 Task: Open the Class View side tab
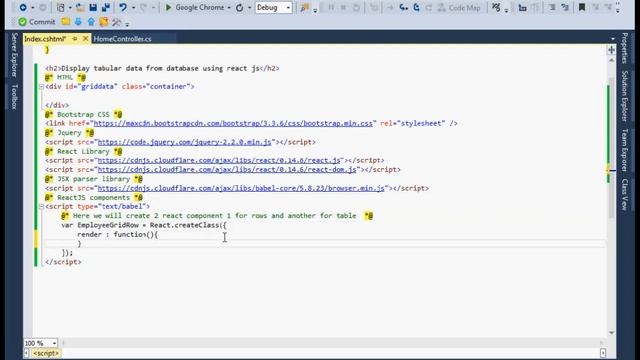pyautogui.click(x=624, y=194)
